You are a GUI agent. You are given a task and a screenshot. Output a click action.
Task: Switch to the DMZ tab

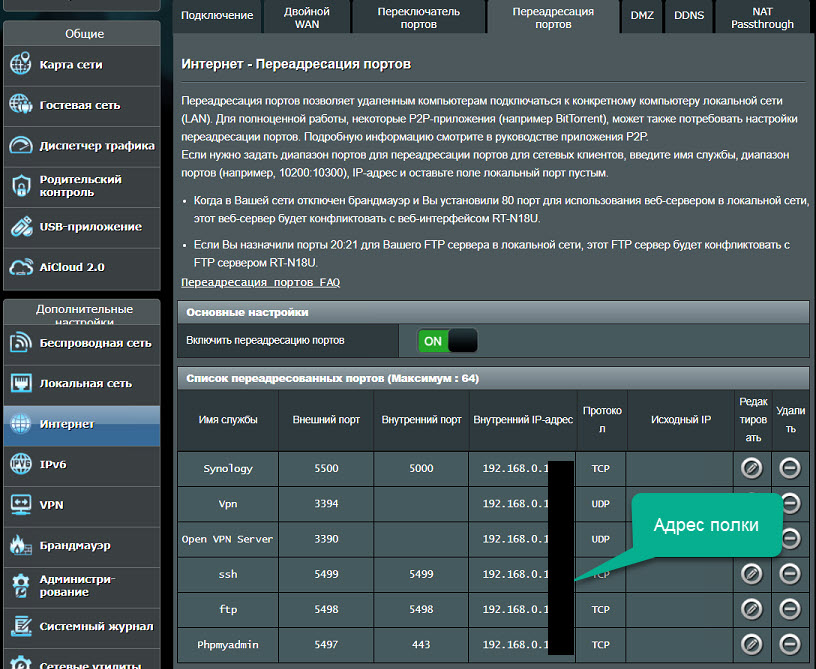tap(641, 16)
